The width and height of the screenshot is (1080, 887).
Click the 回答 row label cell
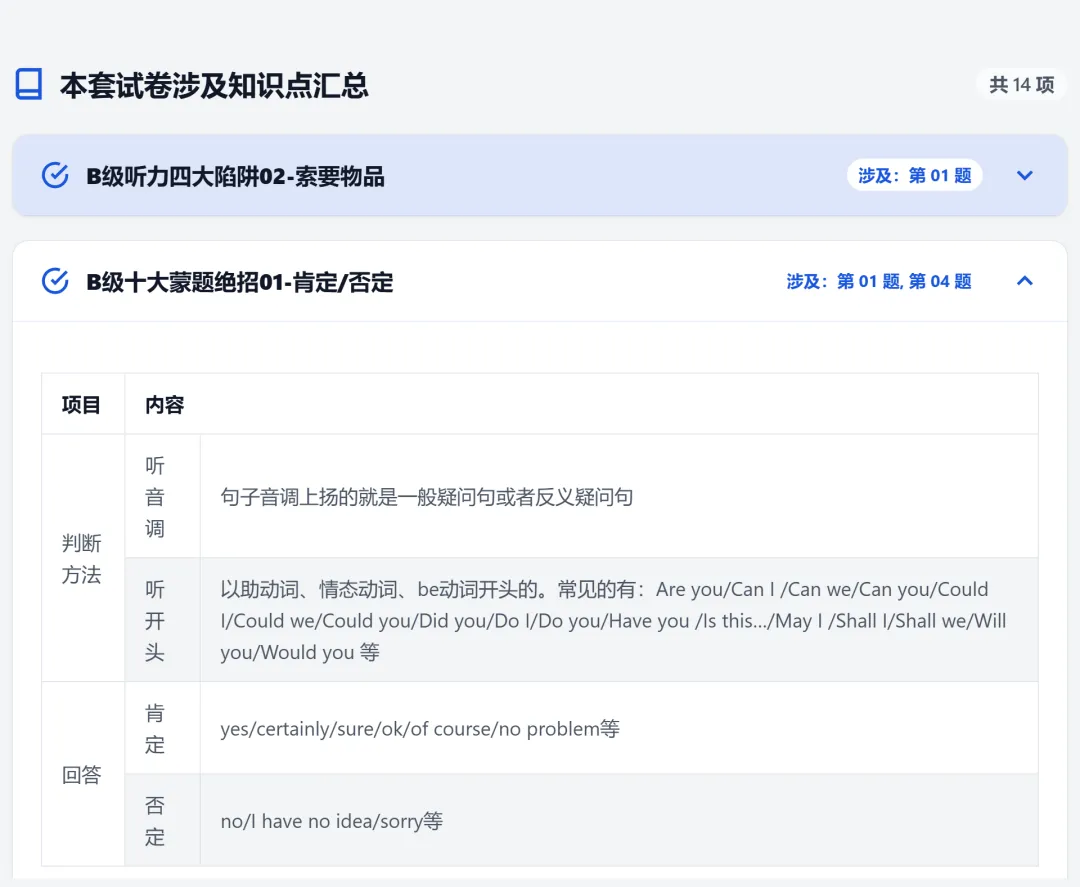coord(83,775)
